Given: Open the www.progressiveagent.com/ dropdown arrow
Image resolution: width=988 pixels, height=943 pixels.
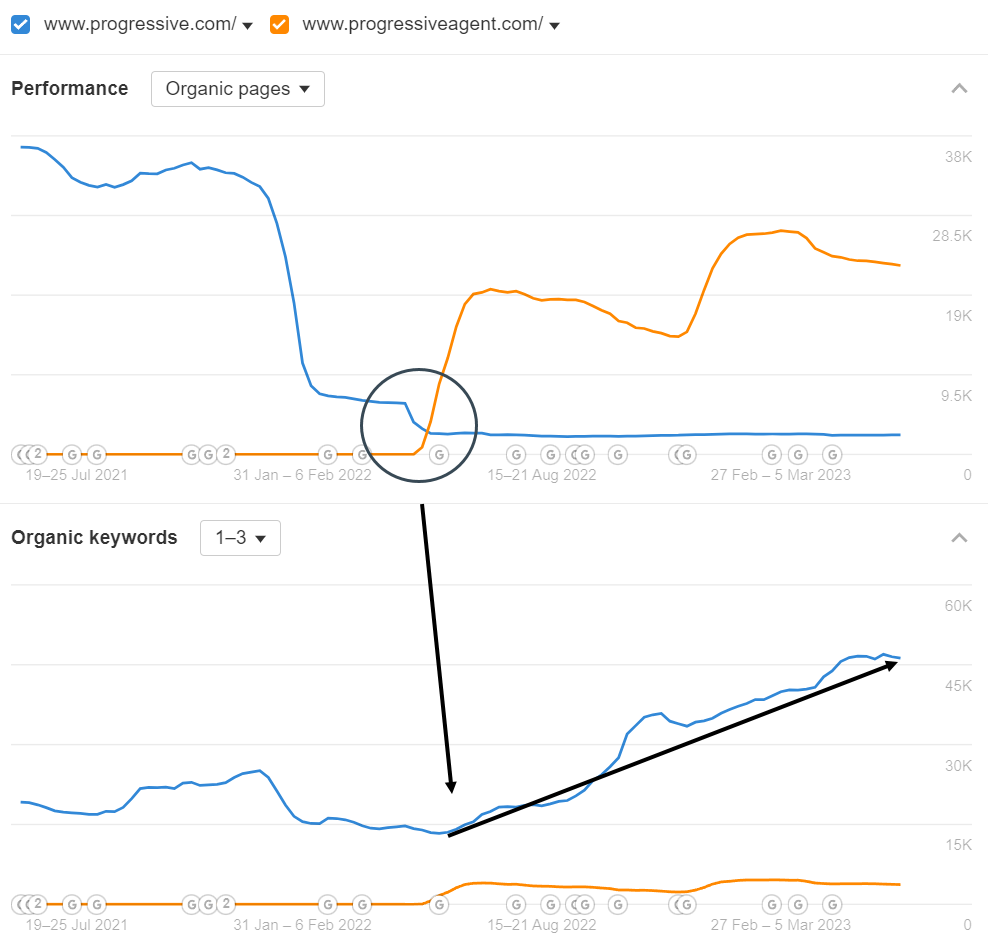Looking at the screenshot, I should (x=554, y=26).
